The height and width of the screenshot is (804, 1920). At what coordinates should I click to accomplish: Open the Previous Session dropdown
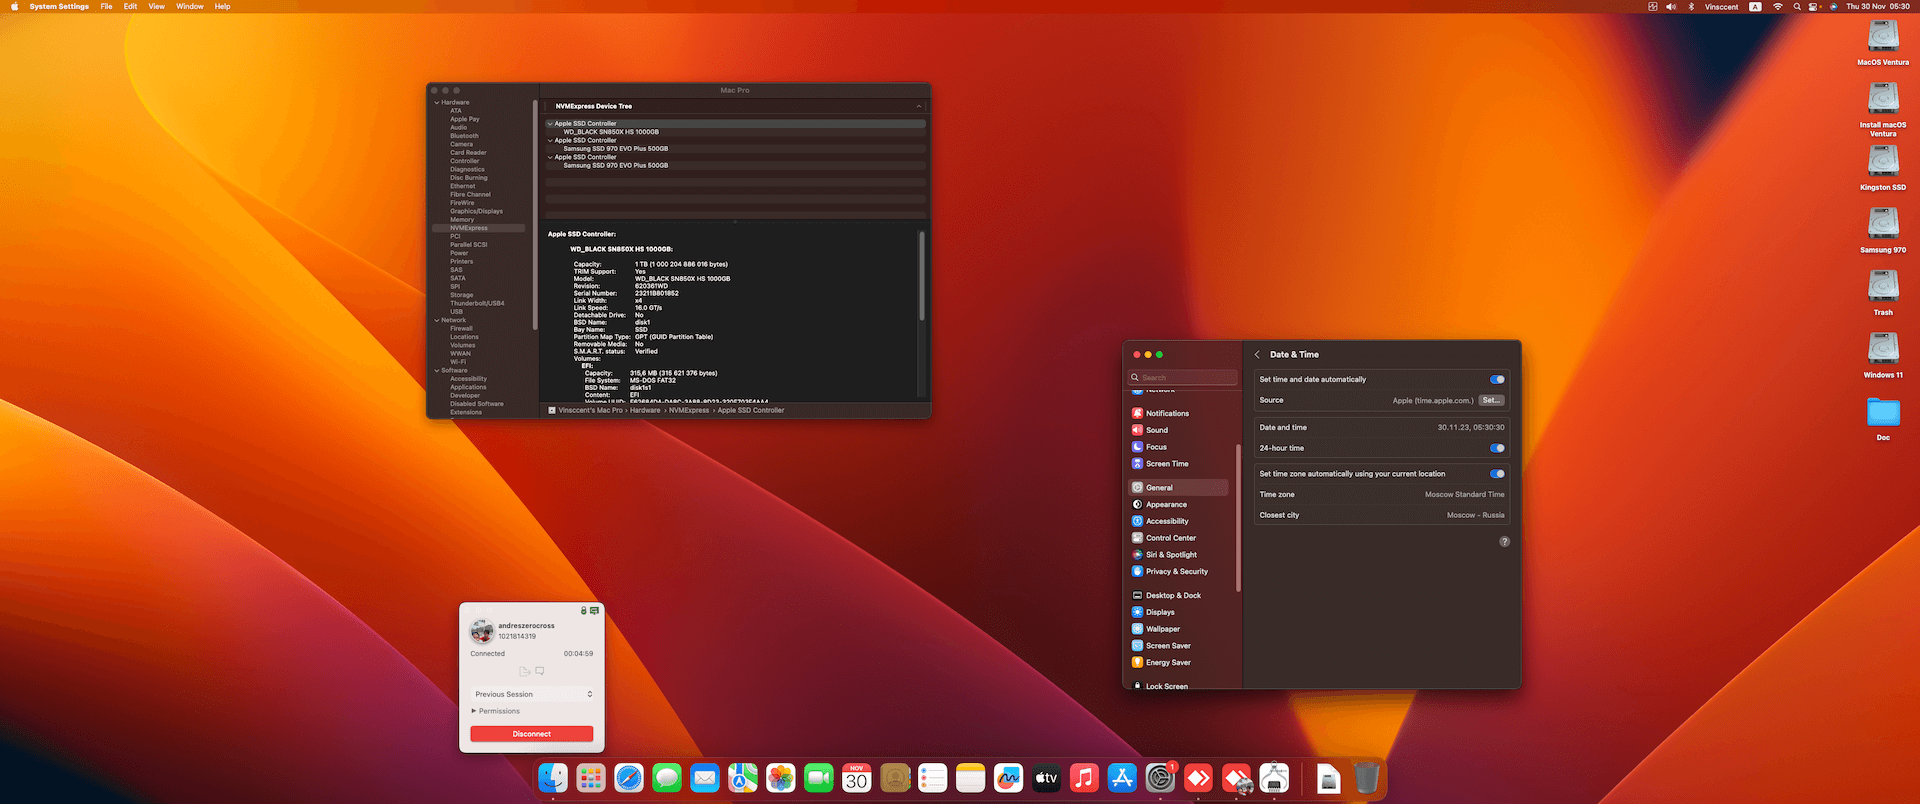tap(533, 694)
